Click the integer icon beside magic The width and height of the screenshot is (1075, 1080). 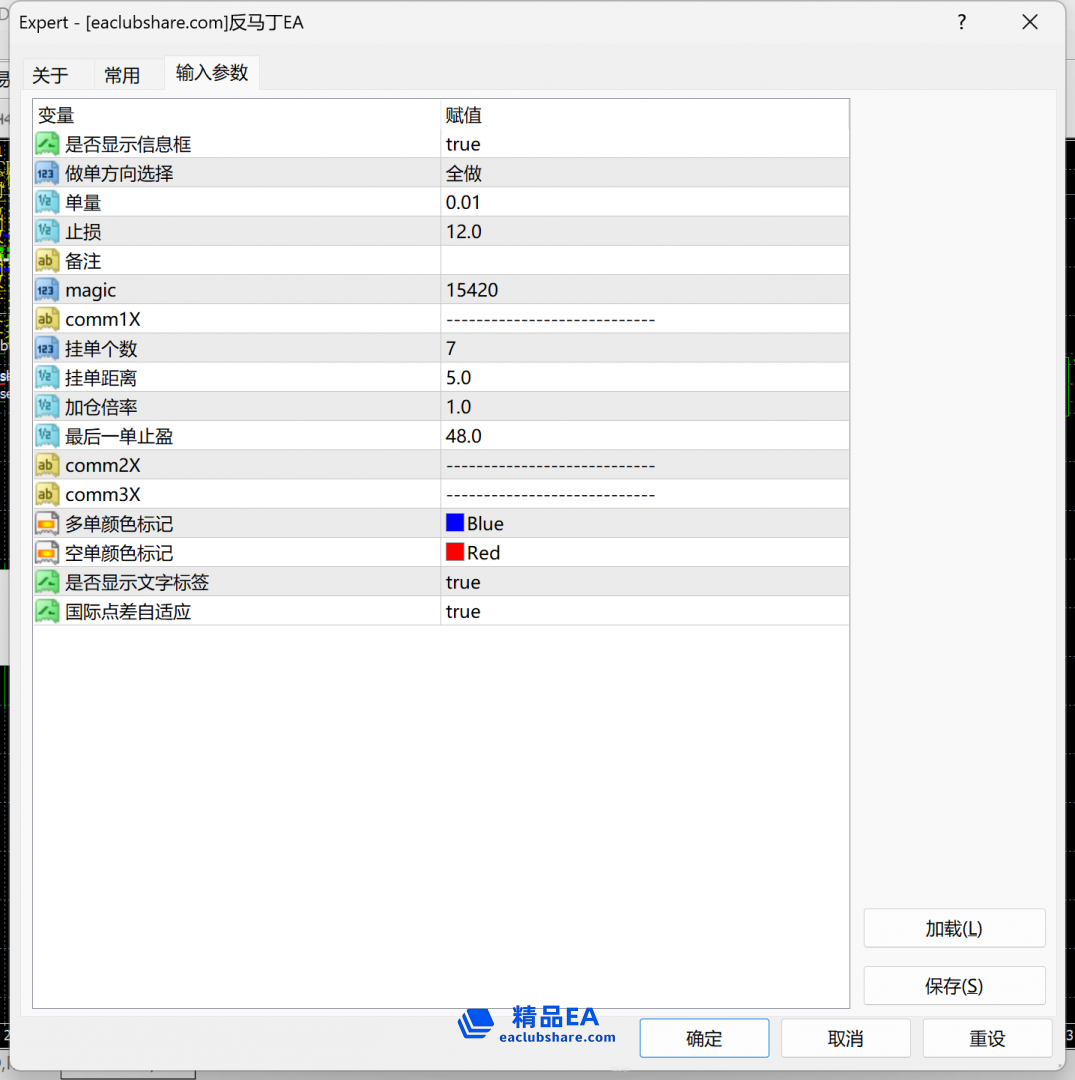[x=47, y=290]
